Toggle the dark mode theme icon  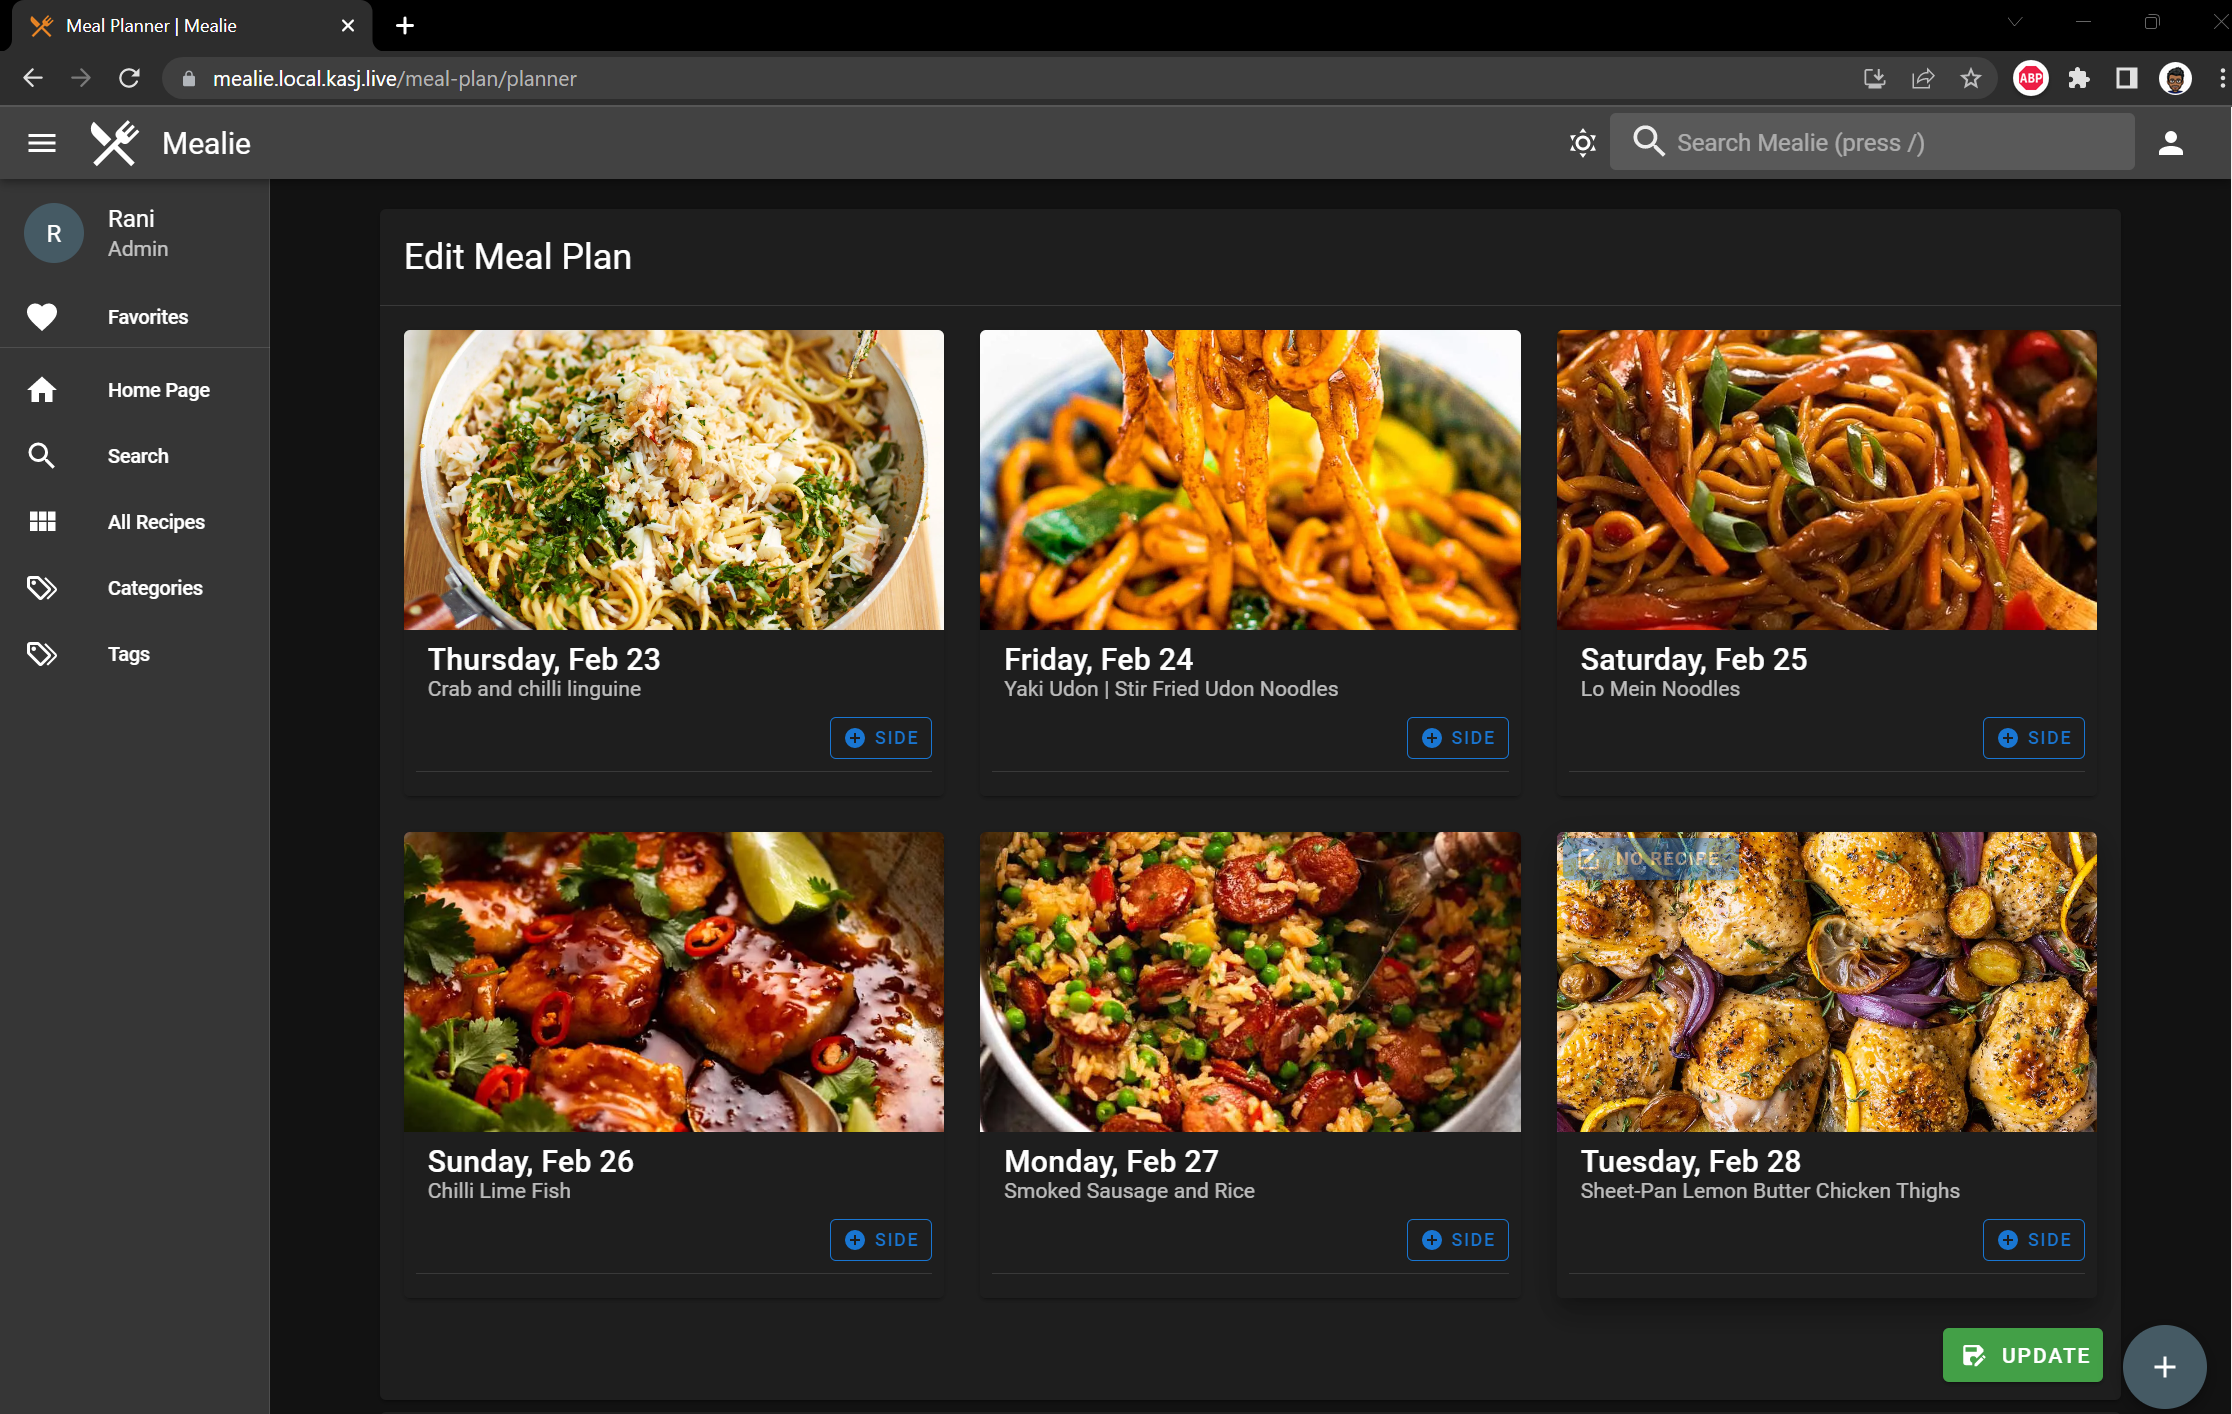1582,143
